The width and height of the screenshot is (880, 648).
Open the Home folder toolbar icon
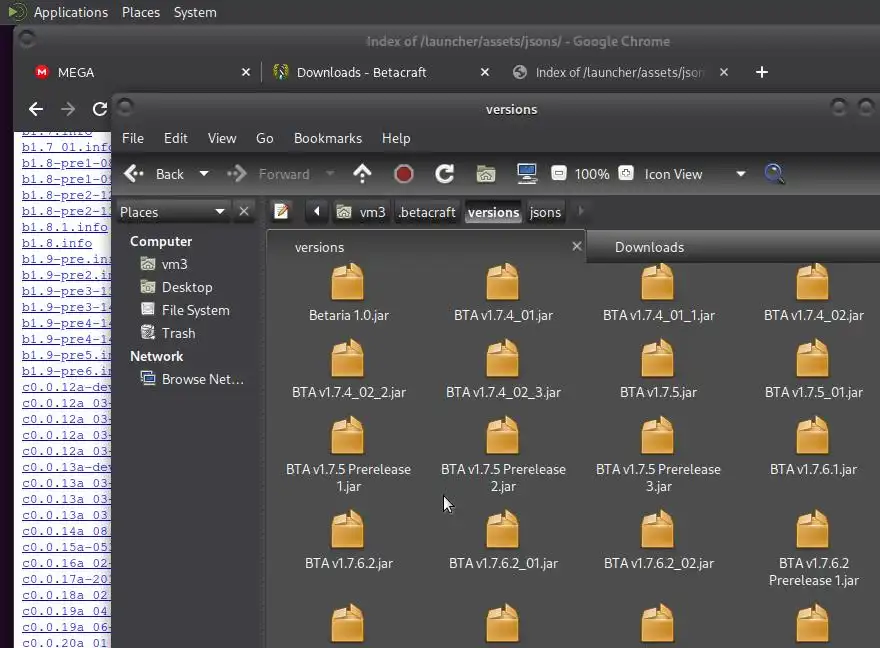(486, 174)
